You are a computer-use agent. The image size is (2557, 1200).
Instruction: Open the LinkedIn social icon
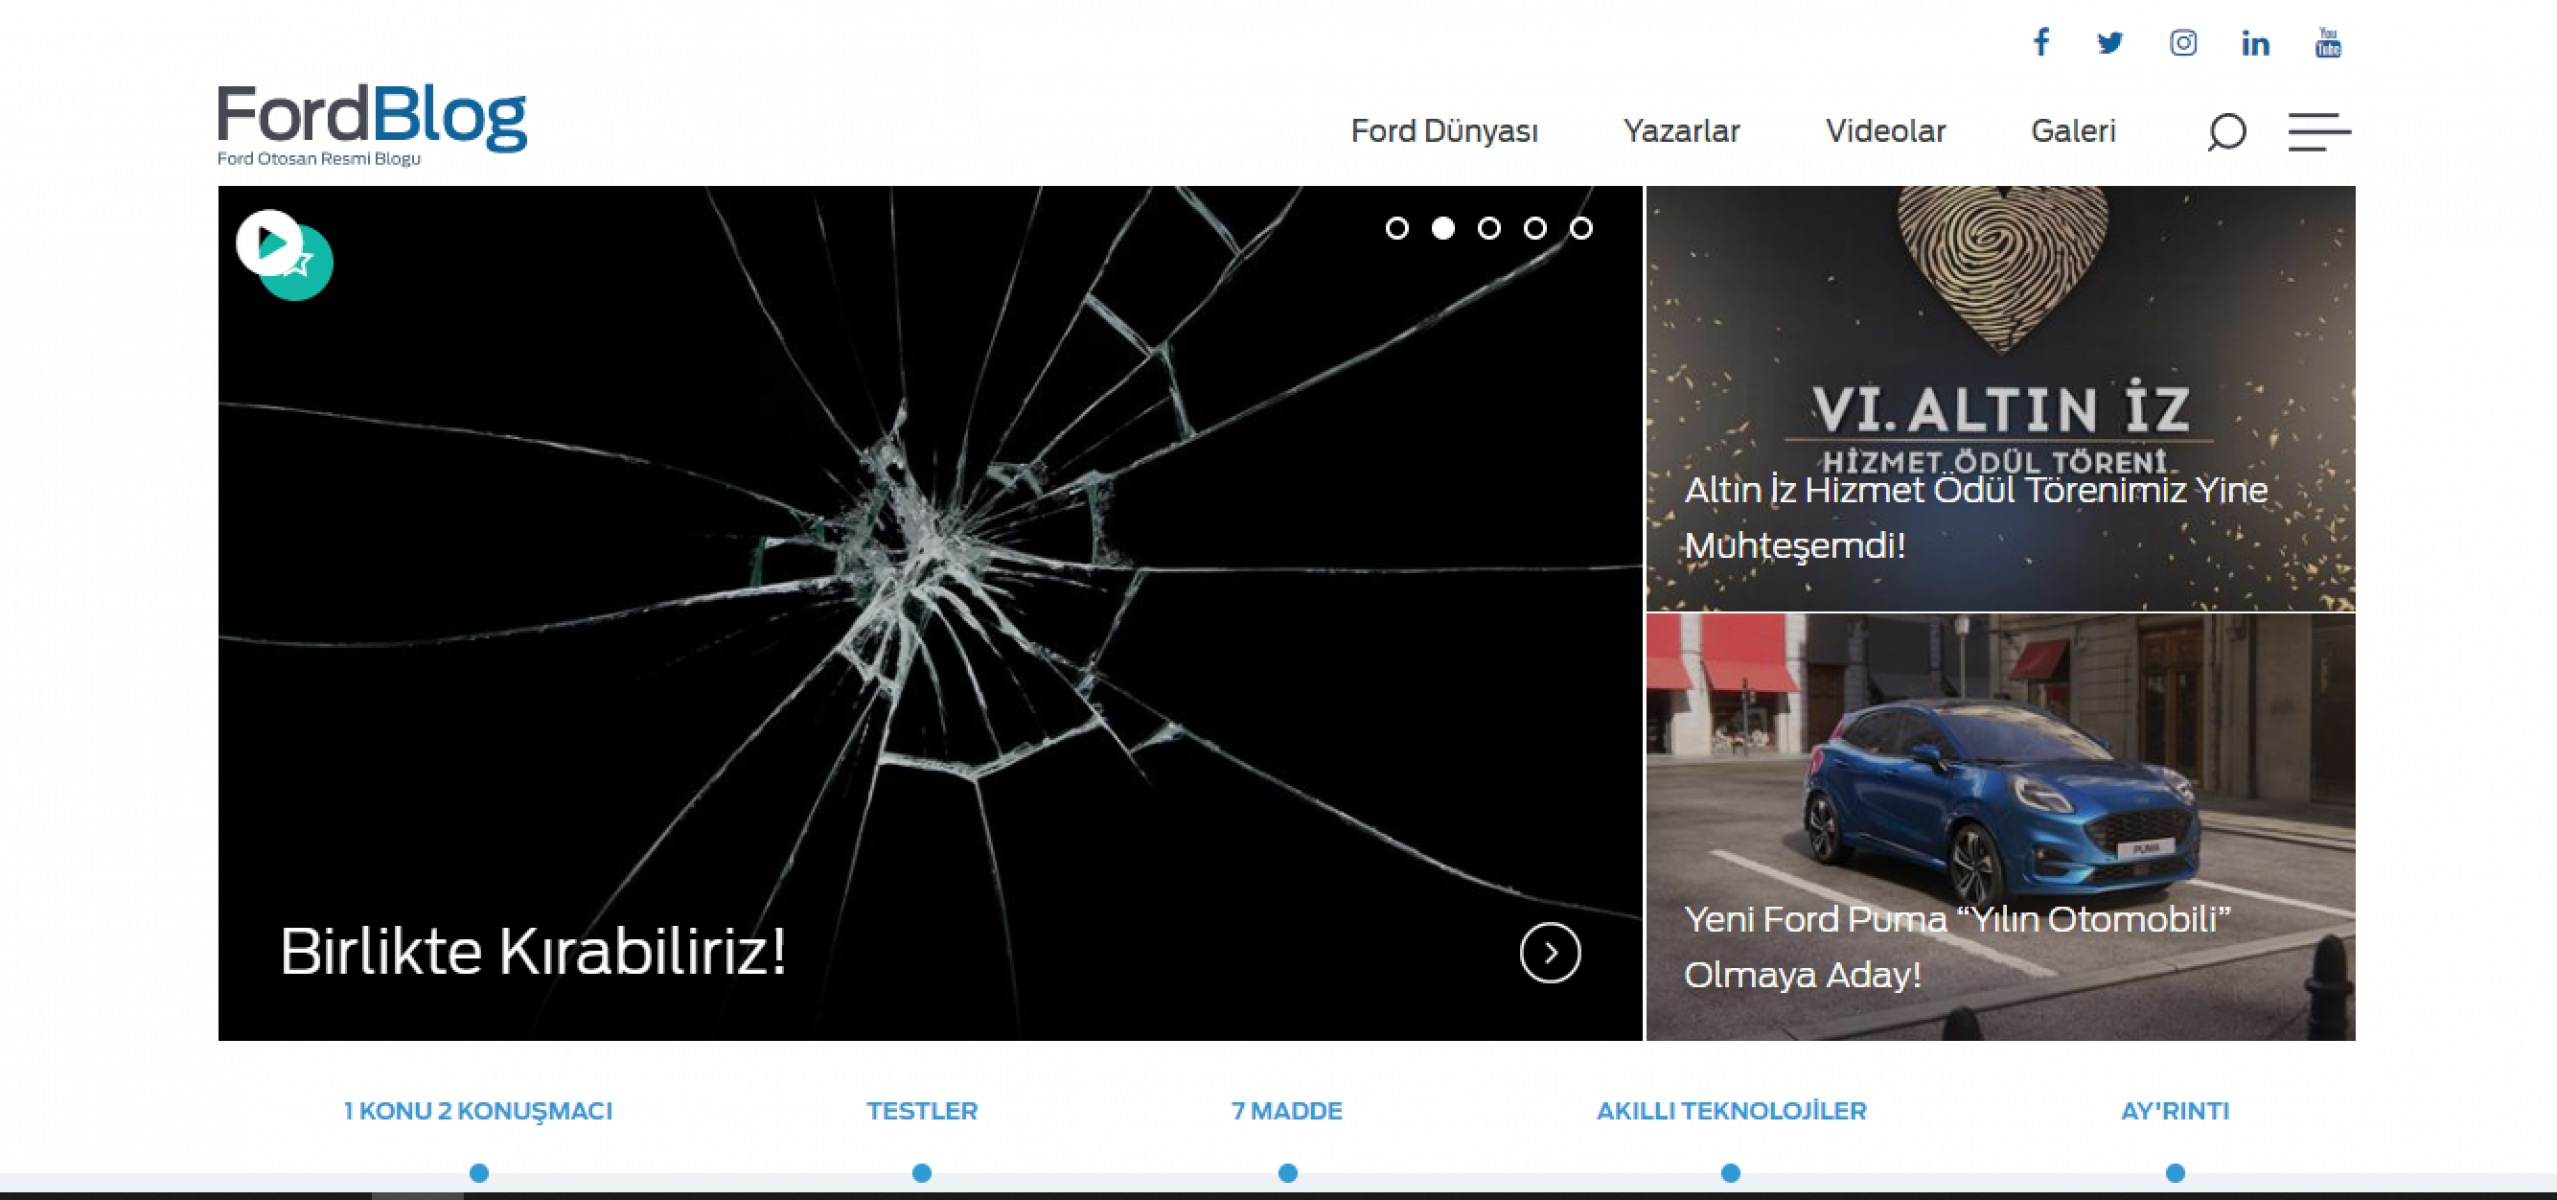point(2255,43)
